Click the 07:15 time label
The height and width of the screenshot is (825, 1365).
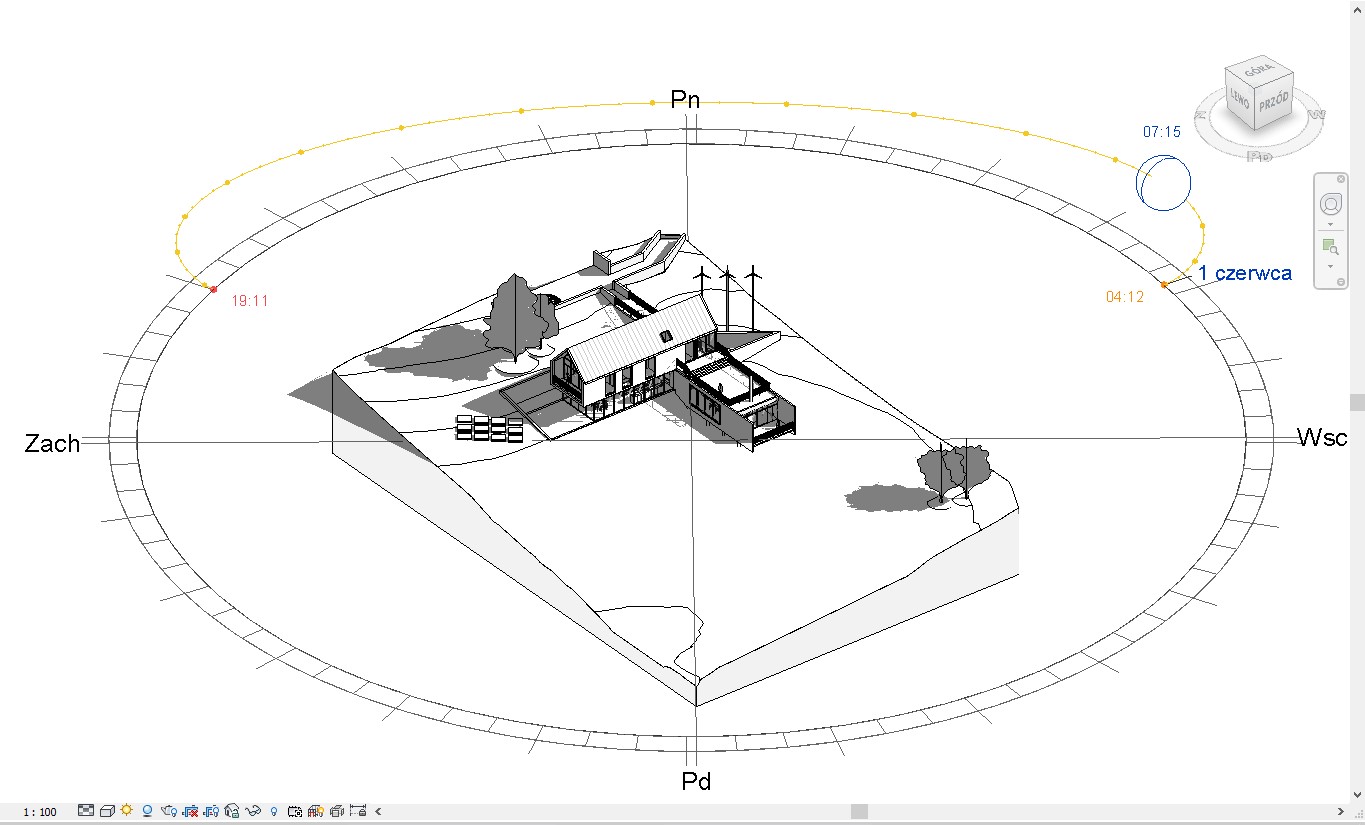[x=1162, y=132]
